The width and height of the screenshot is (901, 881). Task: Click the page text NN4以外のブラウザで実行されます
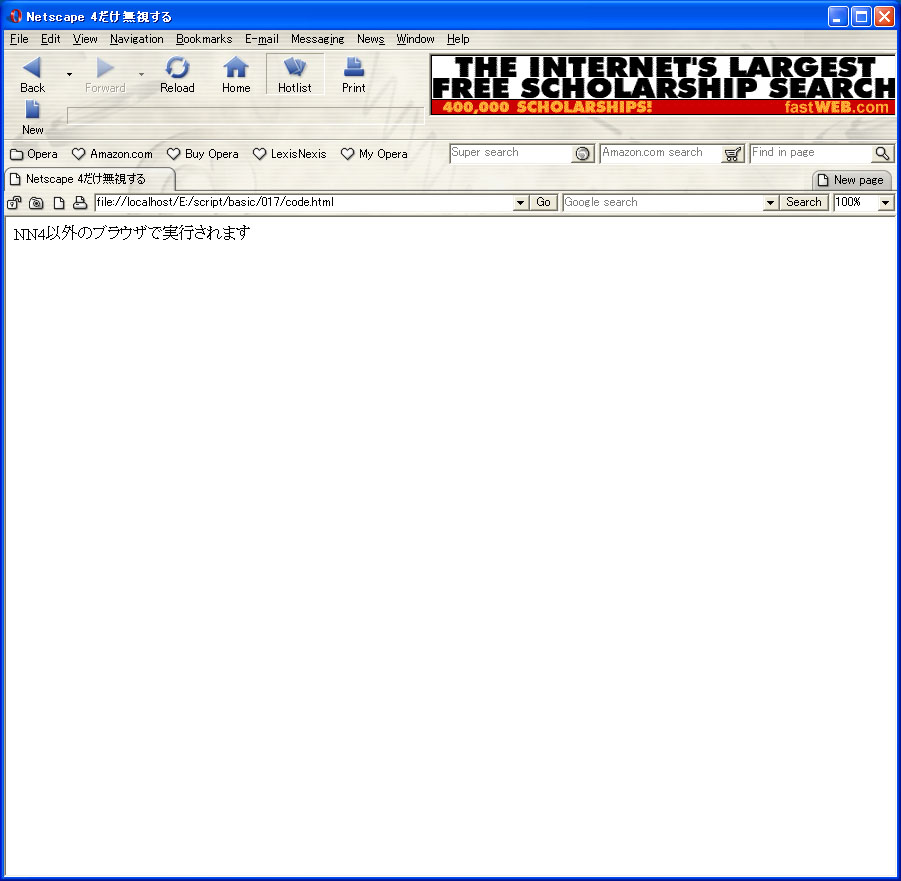click(x=132, y=233)
